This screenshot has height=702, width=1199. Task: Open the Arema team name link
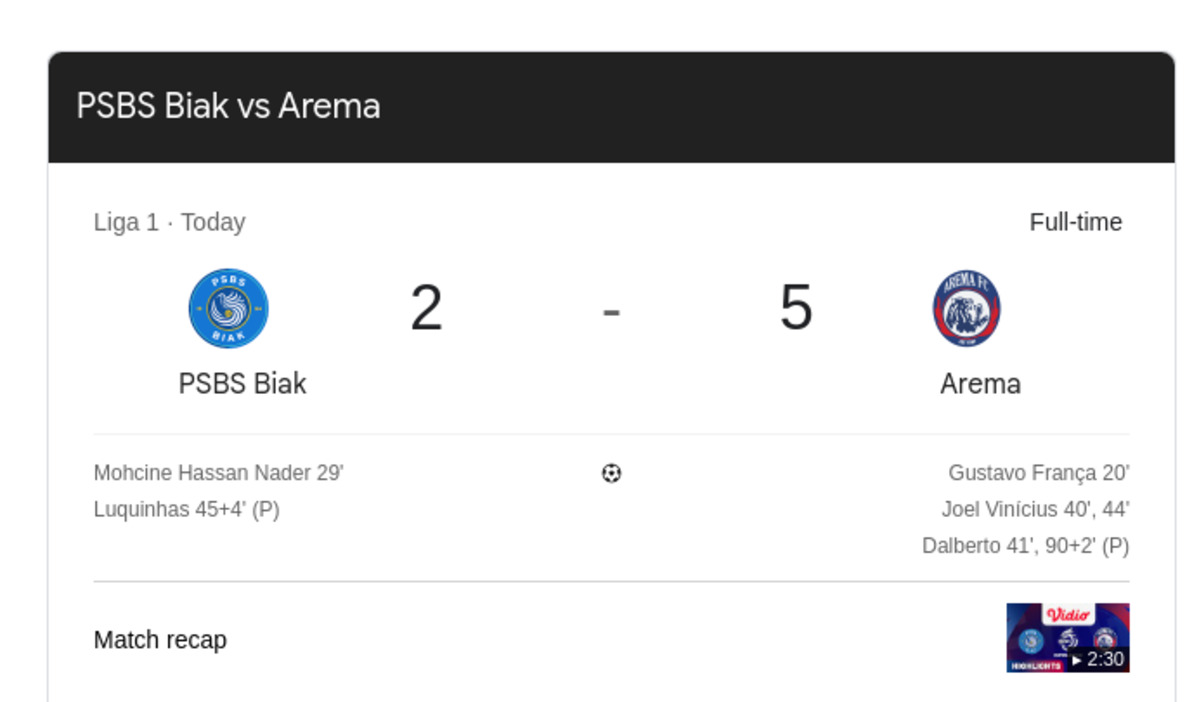pos(980,383)
